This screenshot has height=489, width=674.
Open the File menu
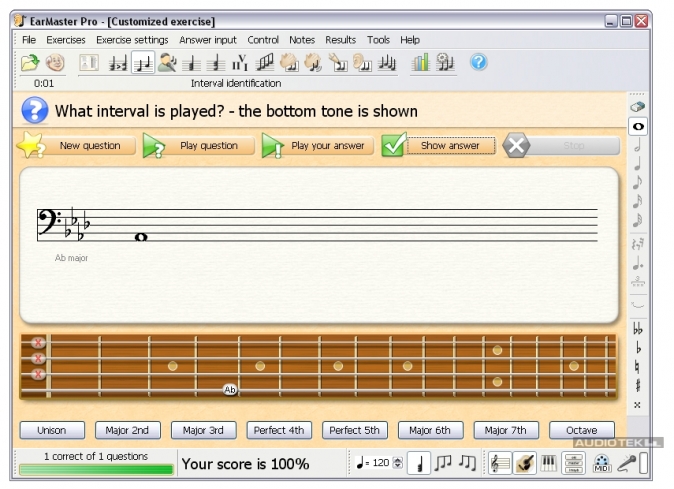coord(29,40)
